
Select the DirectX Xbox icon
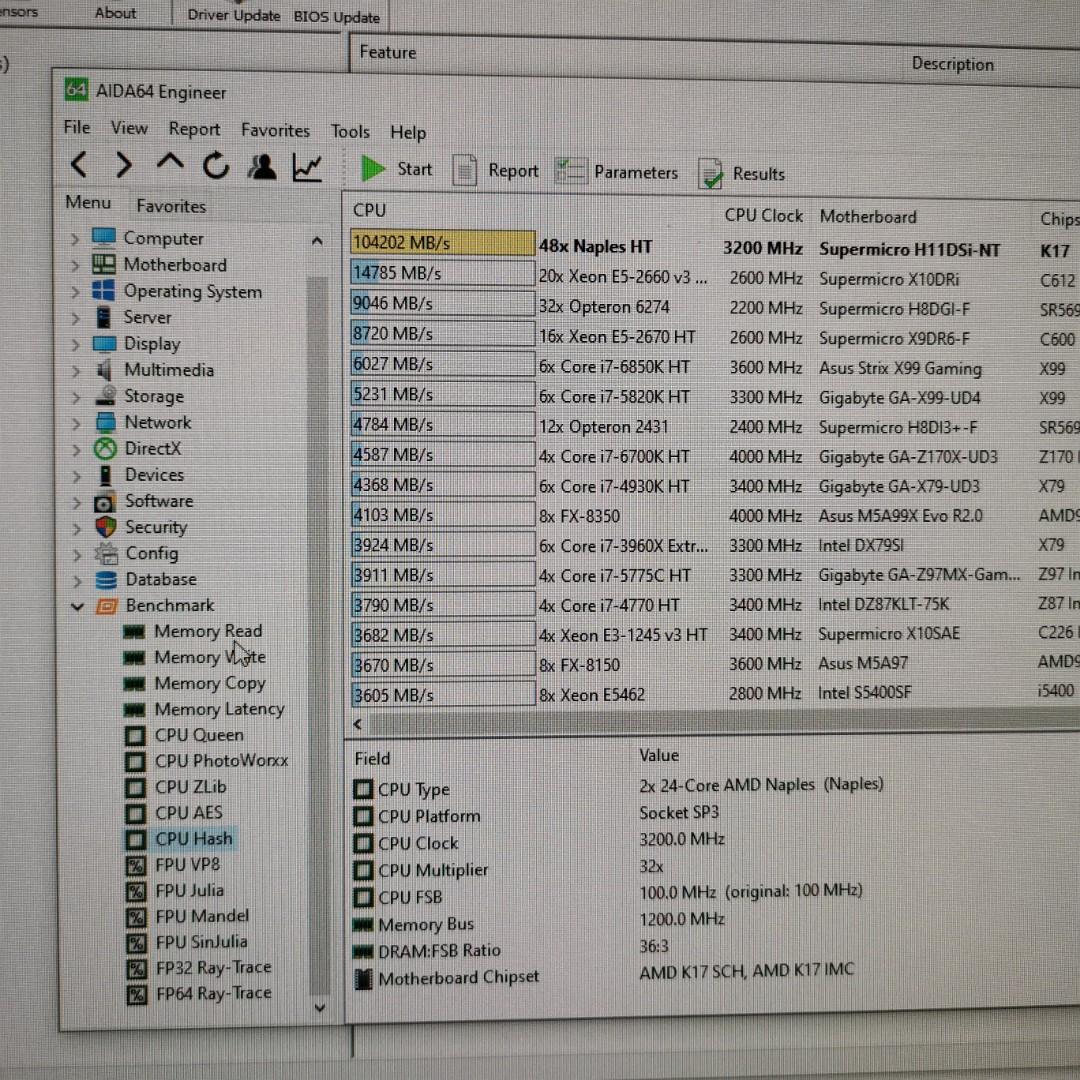point(105,448)
